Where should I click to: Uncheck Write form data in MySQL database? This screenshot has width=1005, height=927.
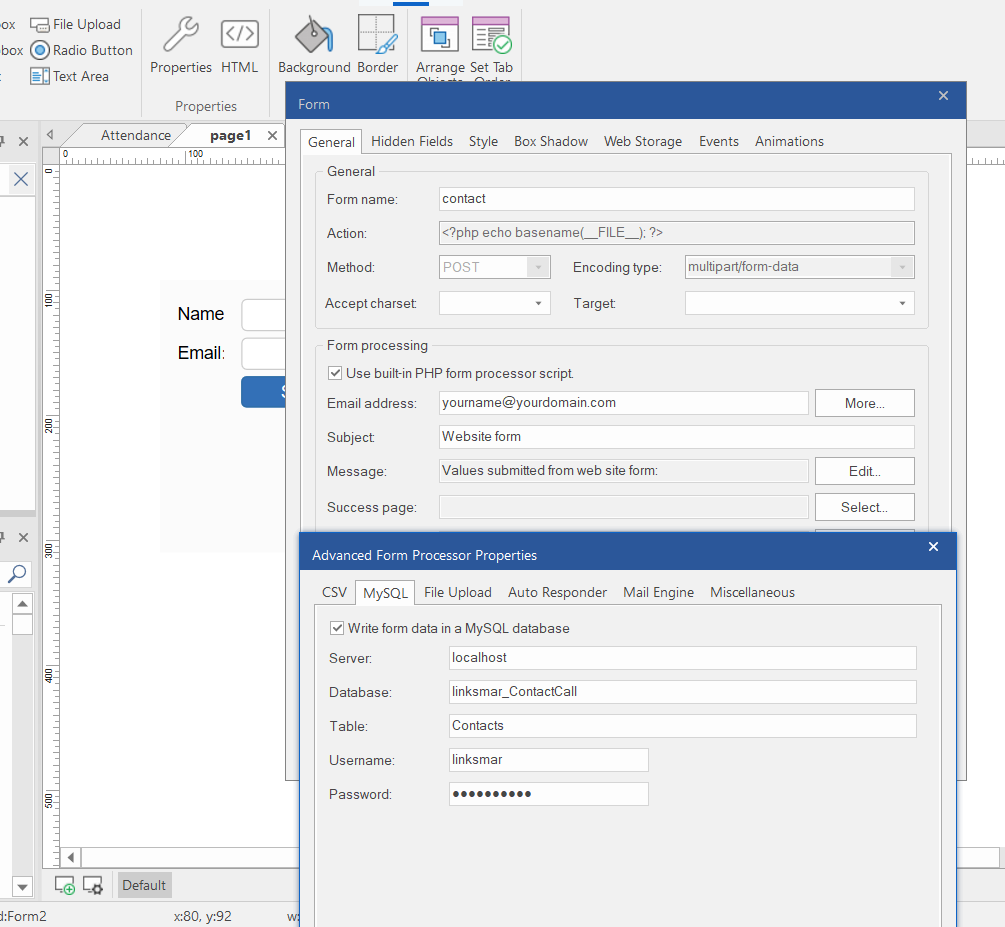click(x=337, y=628)
